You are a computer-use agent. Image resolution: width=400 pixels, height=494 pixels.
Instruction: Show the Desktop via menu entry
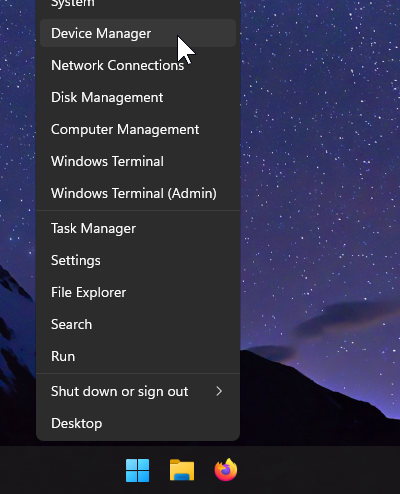click(138, 423)
